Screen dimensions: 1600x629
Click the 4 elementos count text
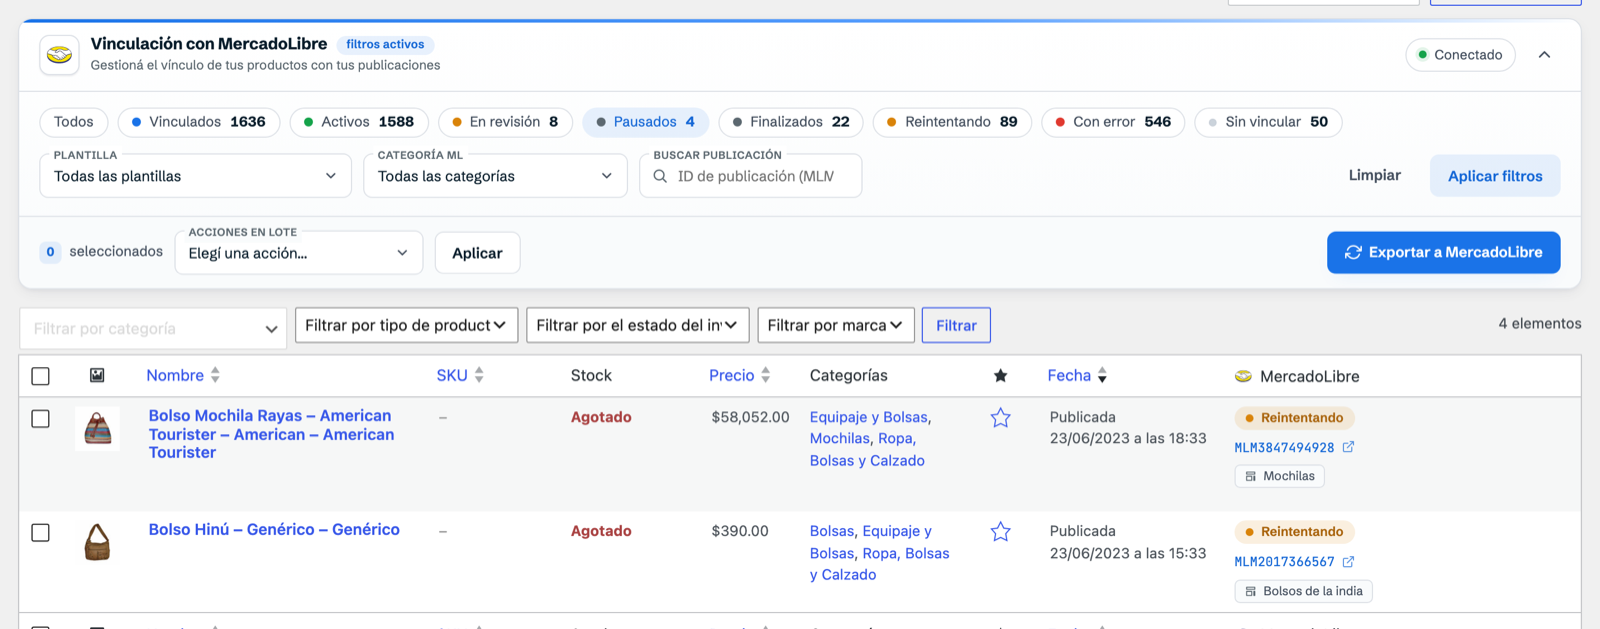click(1540, 323)
